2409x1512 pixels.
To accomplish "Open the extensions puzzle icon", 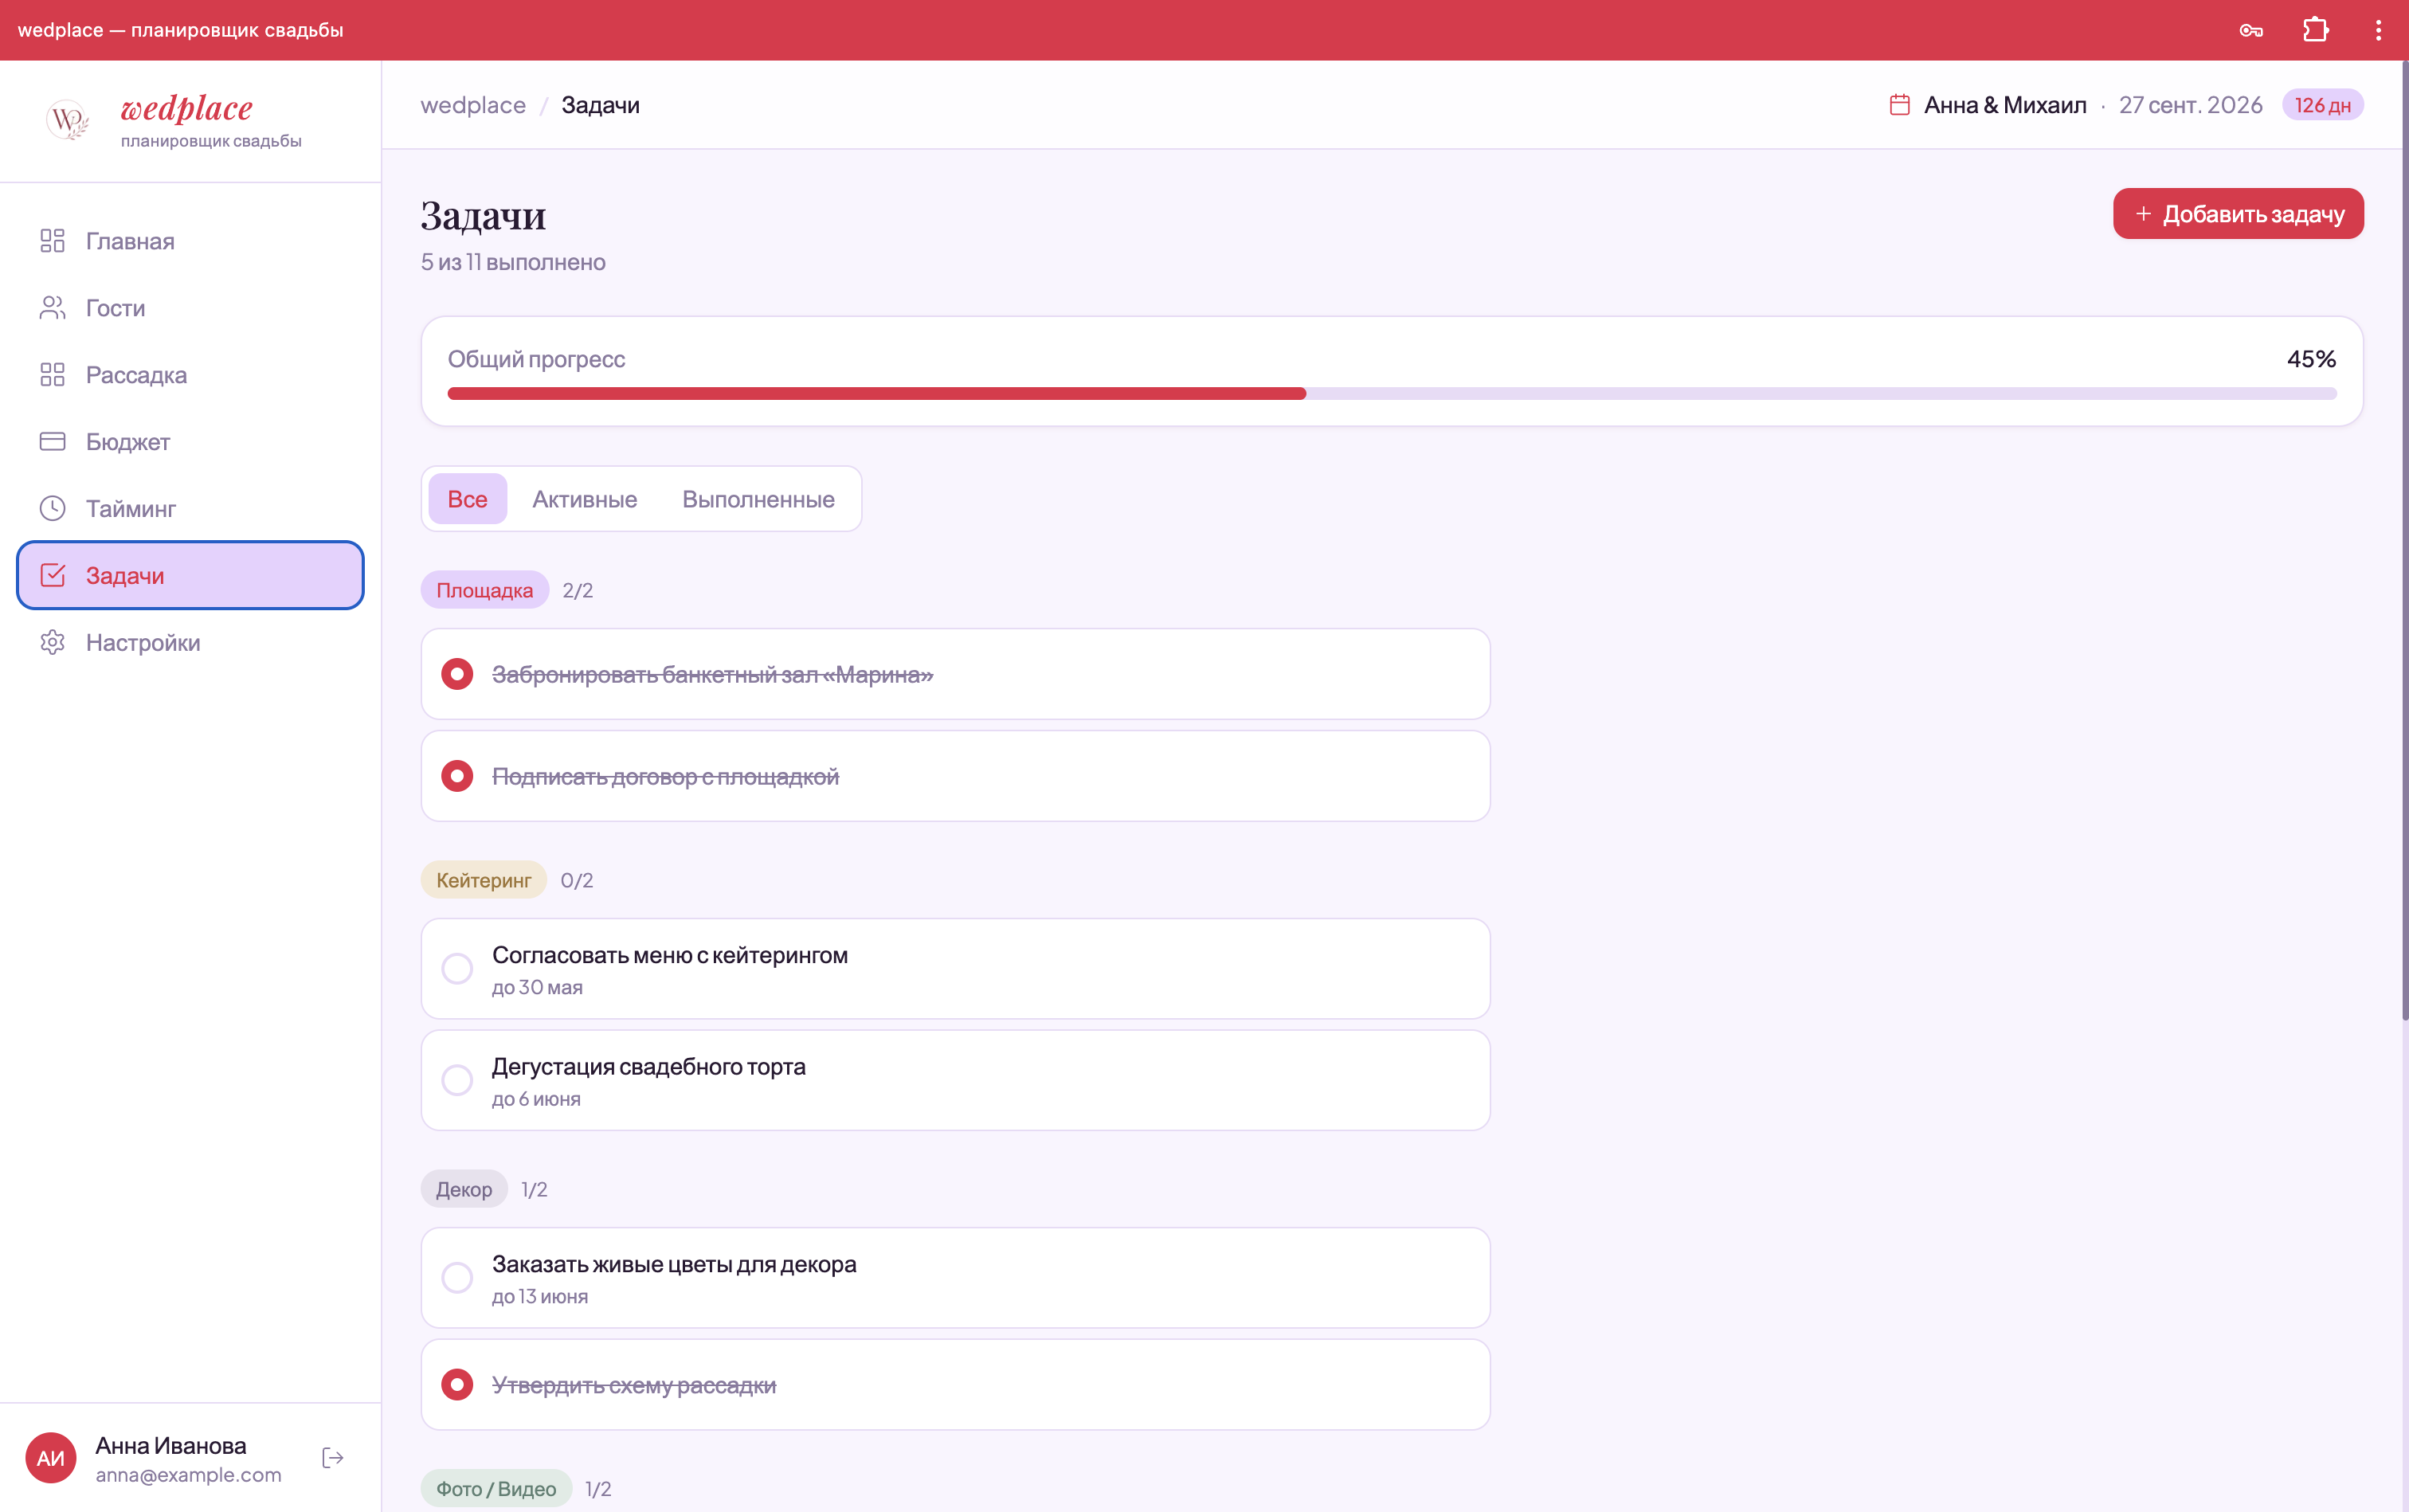I will click(2315, 30).
